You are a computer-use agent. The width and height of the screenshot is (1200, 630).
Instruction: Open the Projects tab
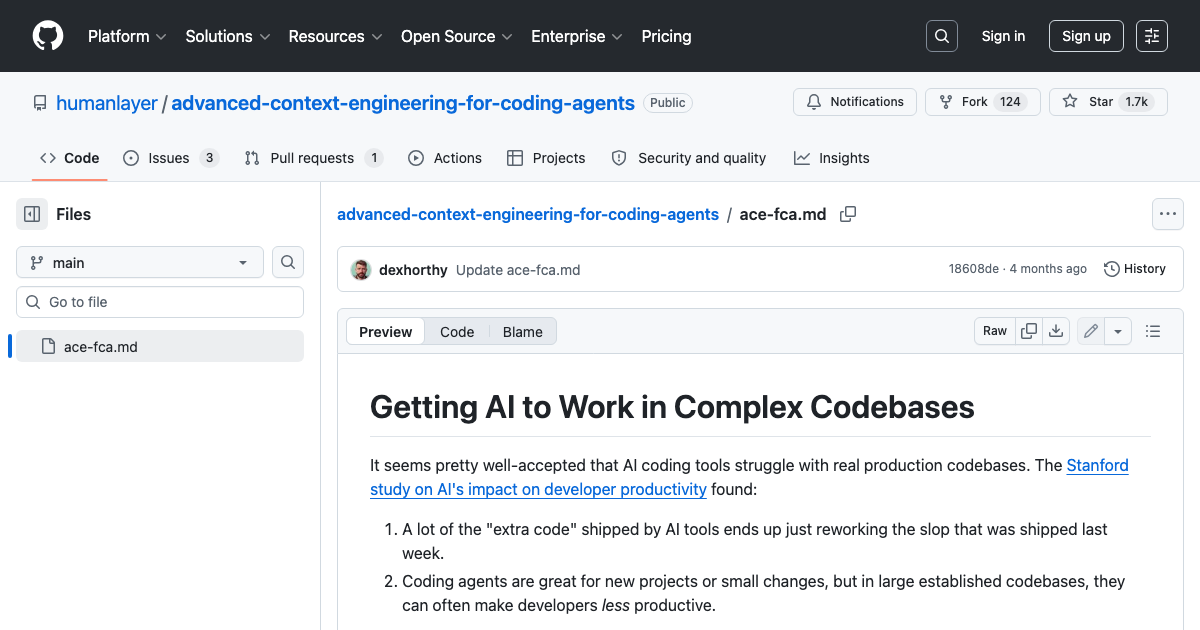(546, 158)
